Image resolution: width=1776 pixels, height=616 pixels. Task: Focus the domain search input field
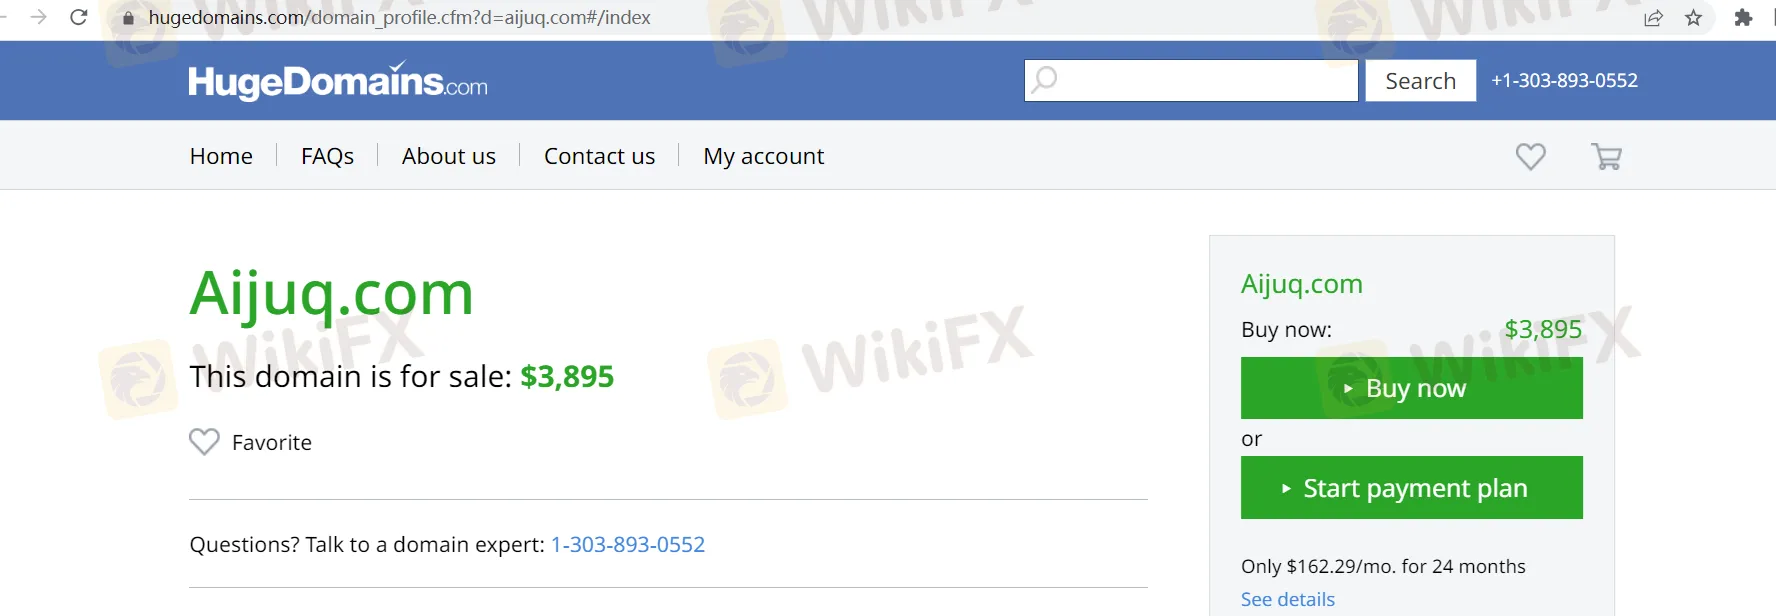pyautogui.click(x=1191, y=81)
